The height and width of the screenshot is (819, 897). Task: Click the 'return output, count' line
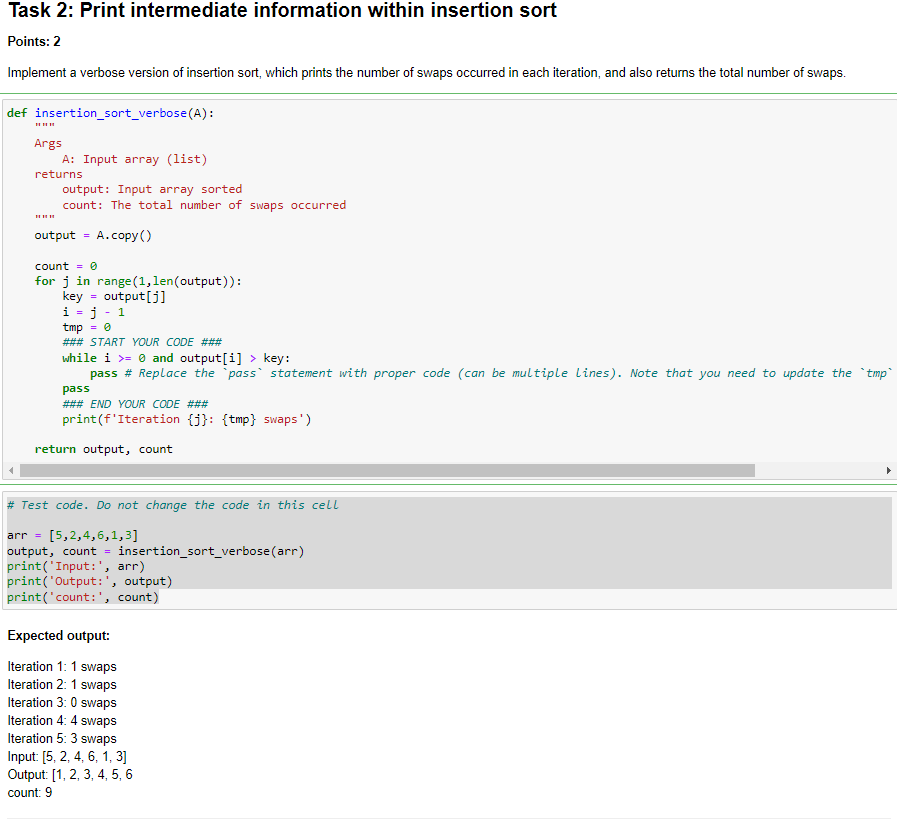[104, 450]
